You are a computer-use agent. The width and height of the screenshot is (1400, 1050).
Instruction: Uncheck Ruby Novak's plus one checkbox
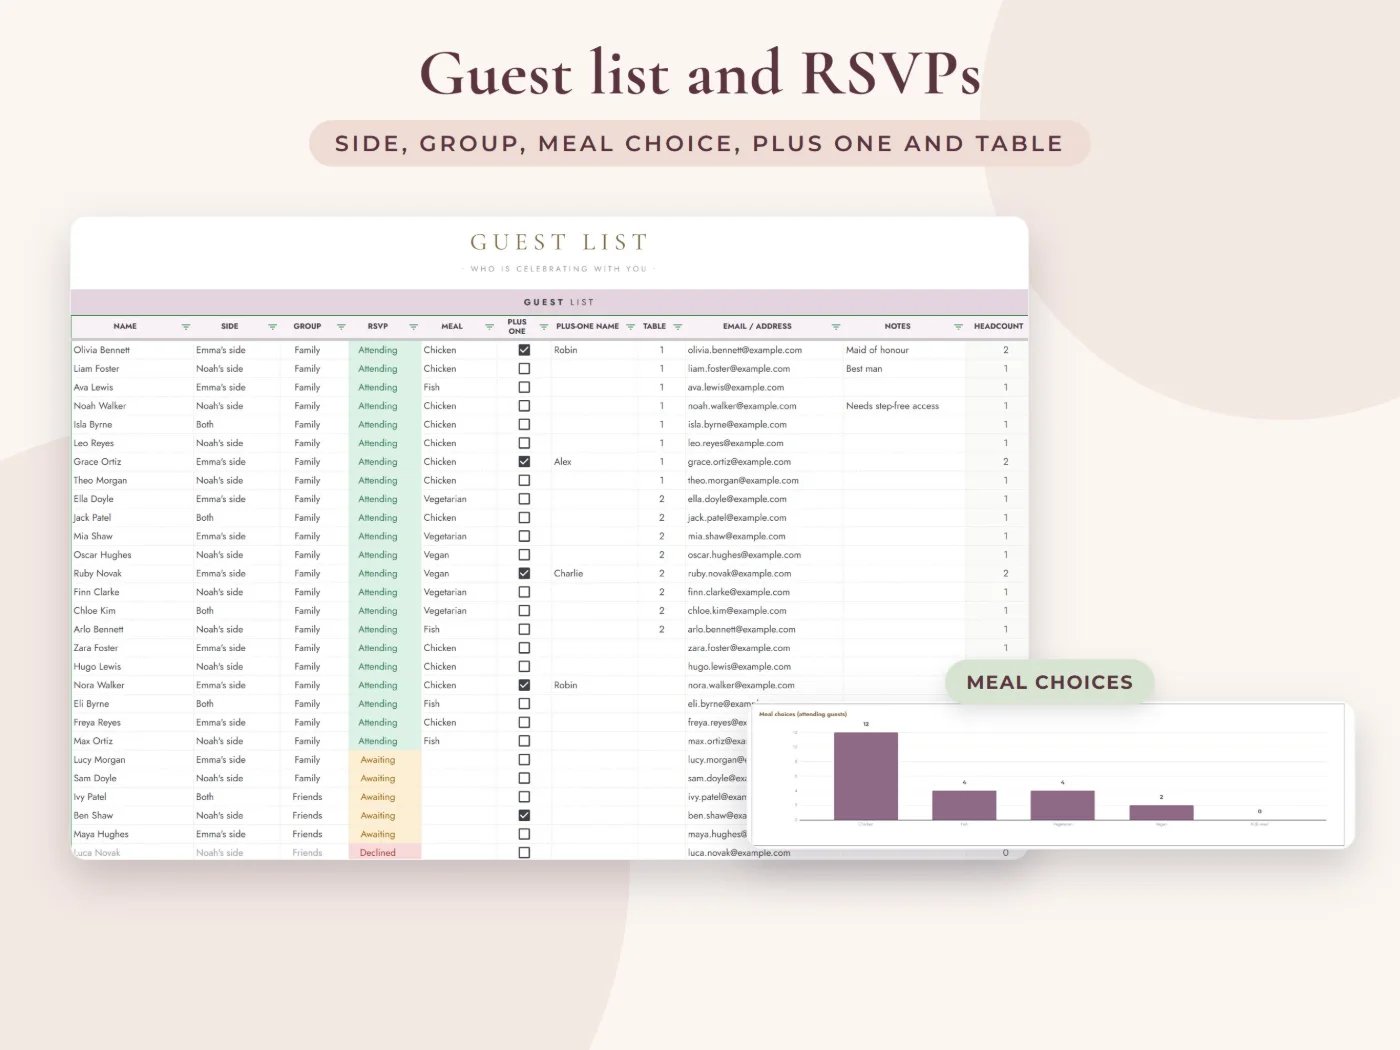(524, 573)
